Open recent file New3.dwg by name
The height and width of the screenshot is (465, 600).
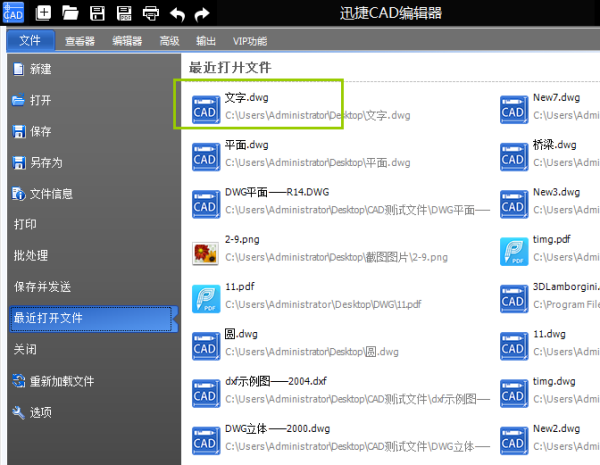pos(557,192)
